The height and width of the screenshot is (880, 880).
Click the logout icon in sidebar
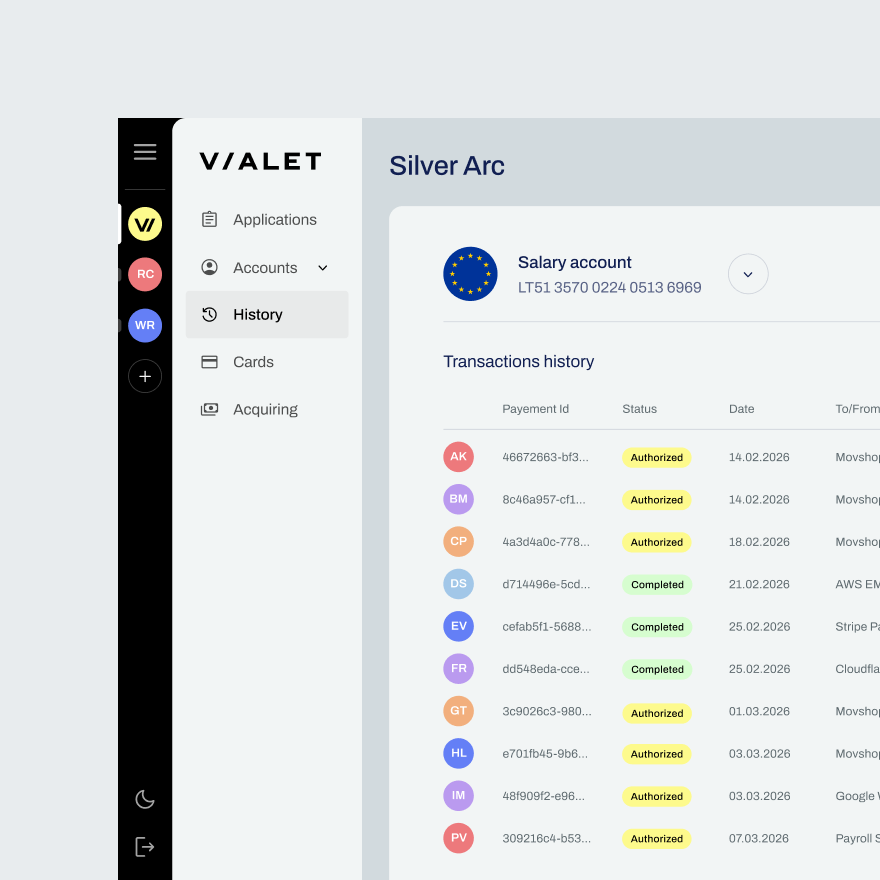(145, 847)
